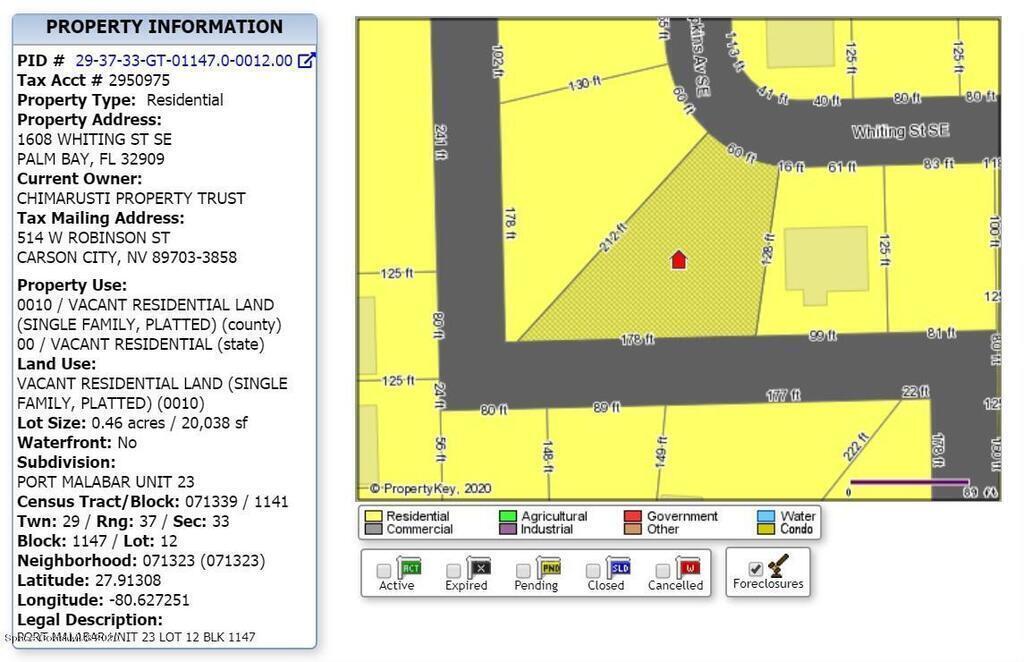
Task: Click the red Cancelled flag icon
Action: (689, 568)
